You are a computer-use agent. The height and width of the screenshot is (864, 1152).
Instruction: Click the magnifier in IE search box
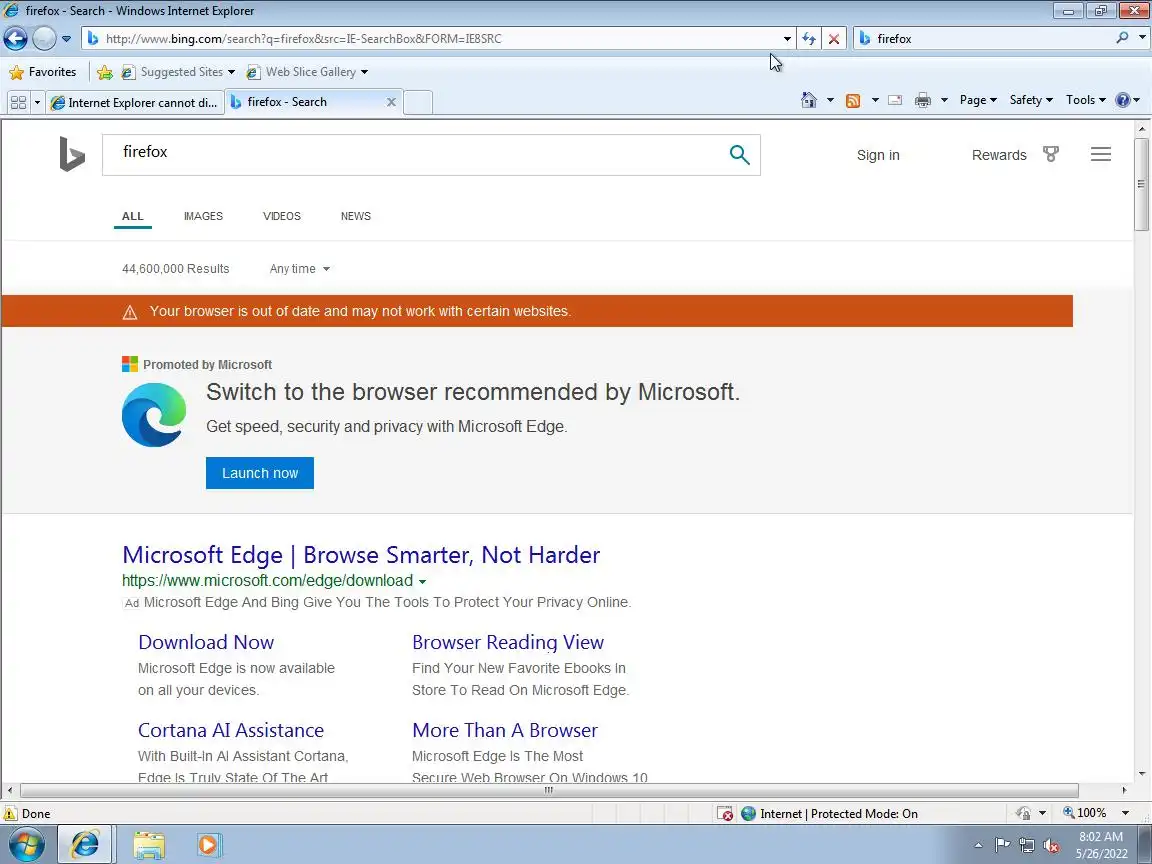[x=1122, y=37]
